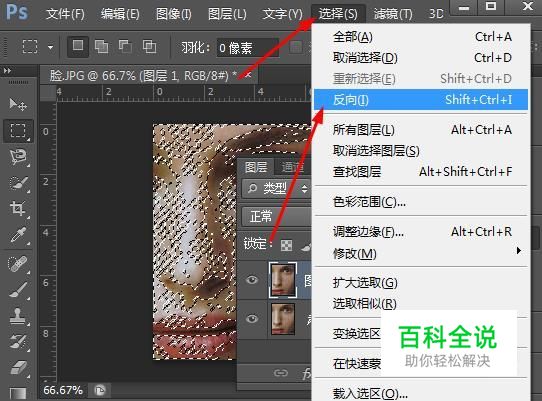
Task: Expand the 修改(M) submenu arrow
Action: click(518, 251)
